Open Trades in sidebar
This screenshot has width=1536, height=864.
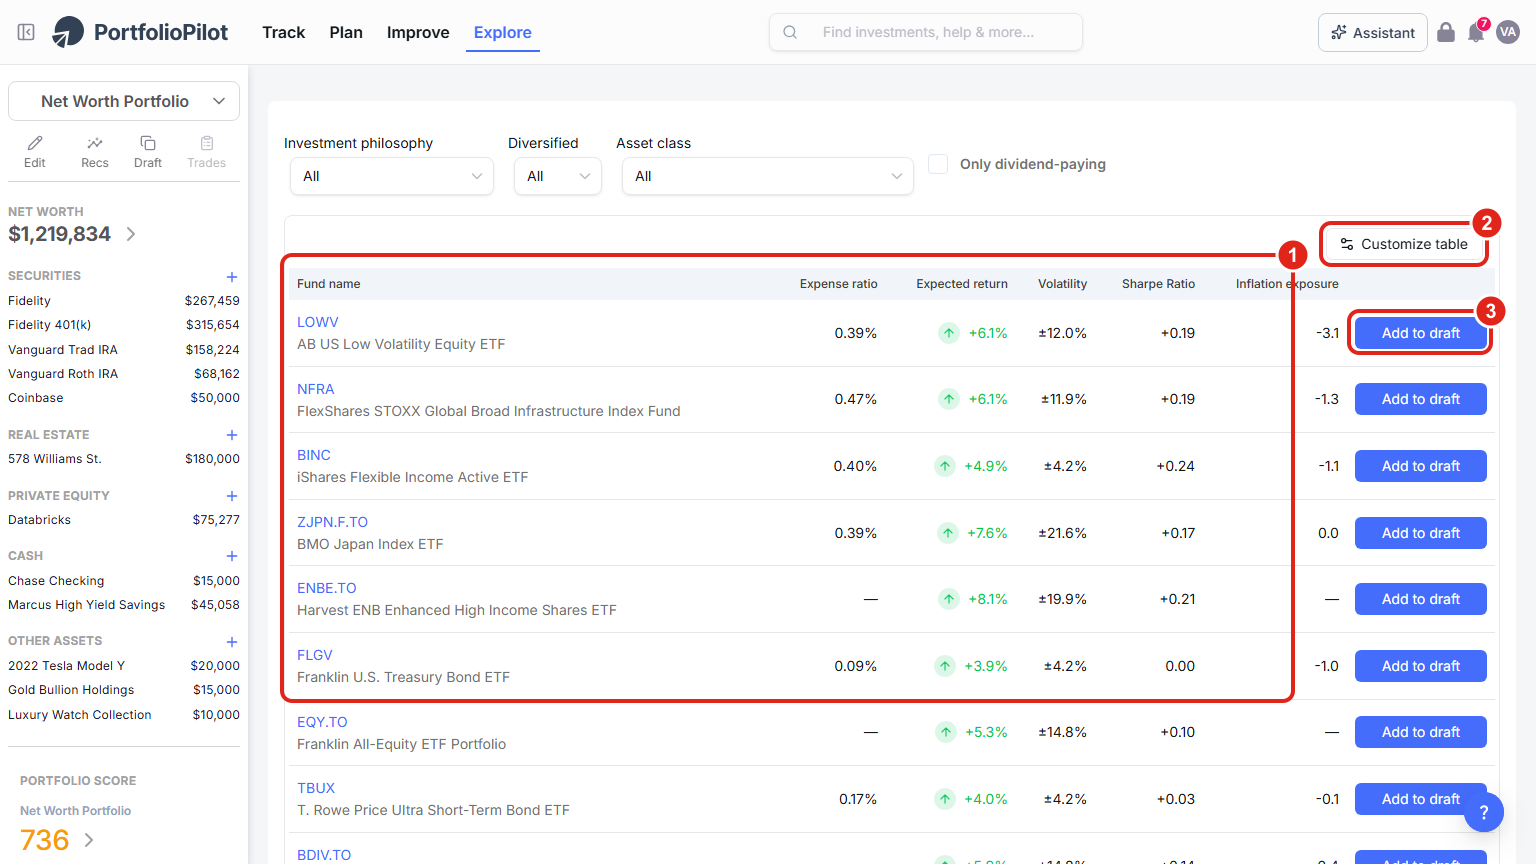point(207,152)
